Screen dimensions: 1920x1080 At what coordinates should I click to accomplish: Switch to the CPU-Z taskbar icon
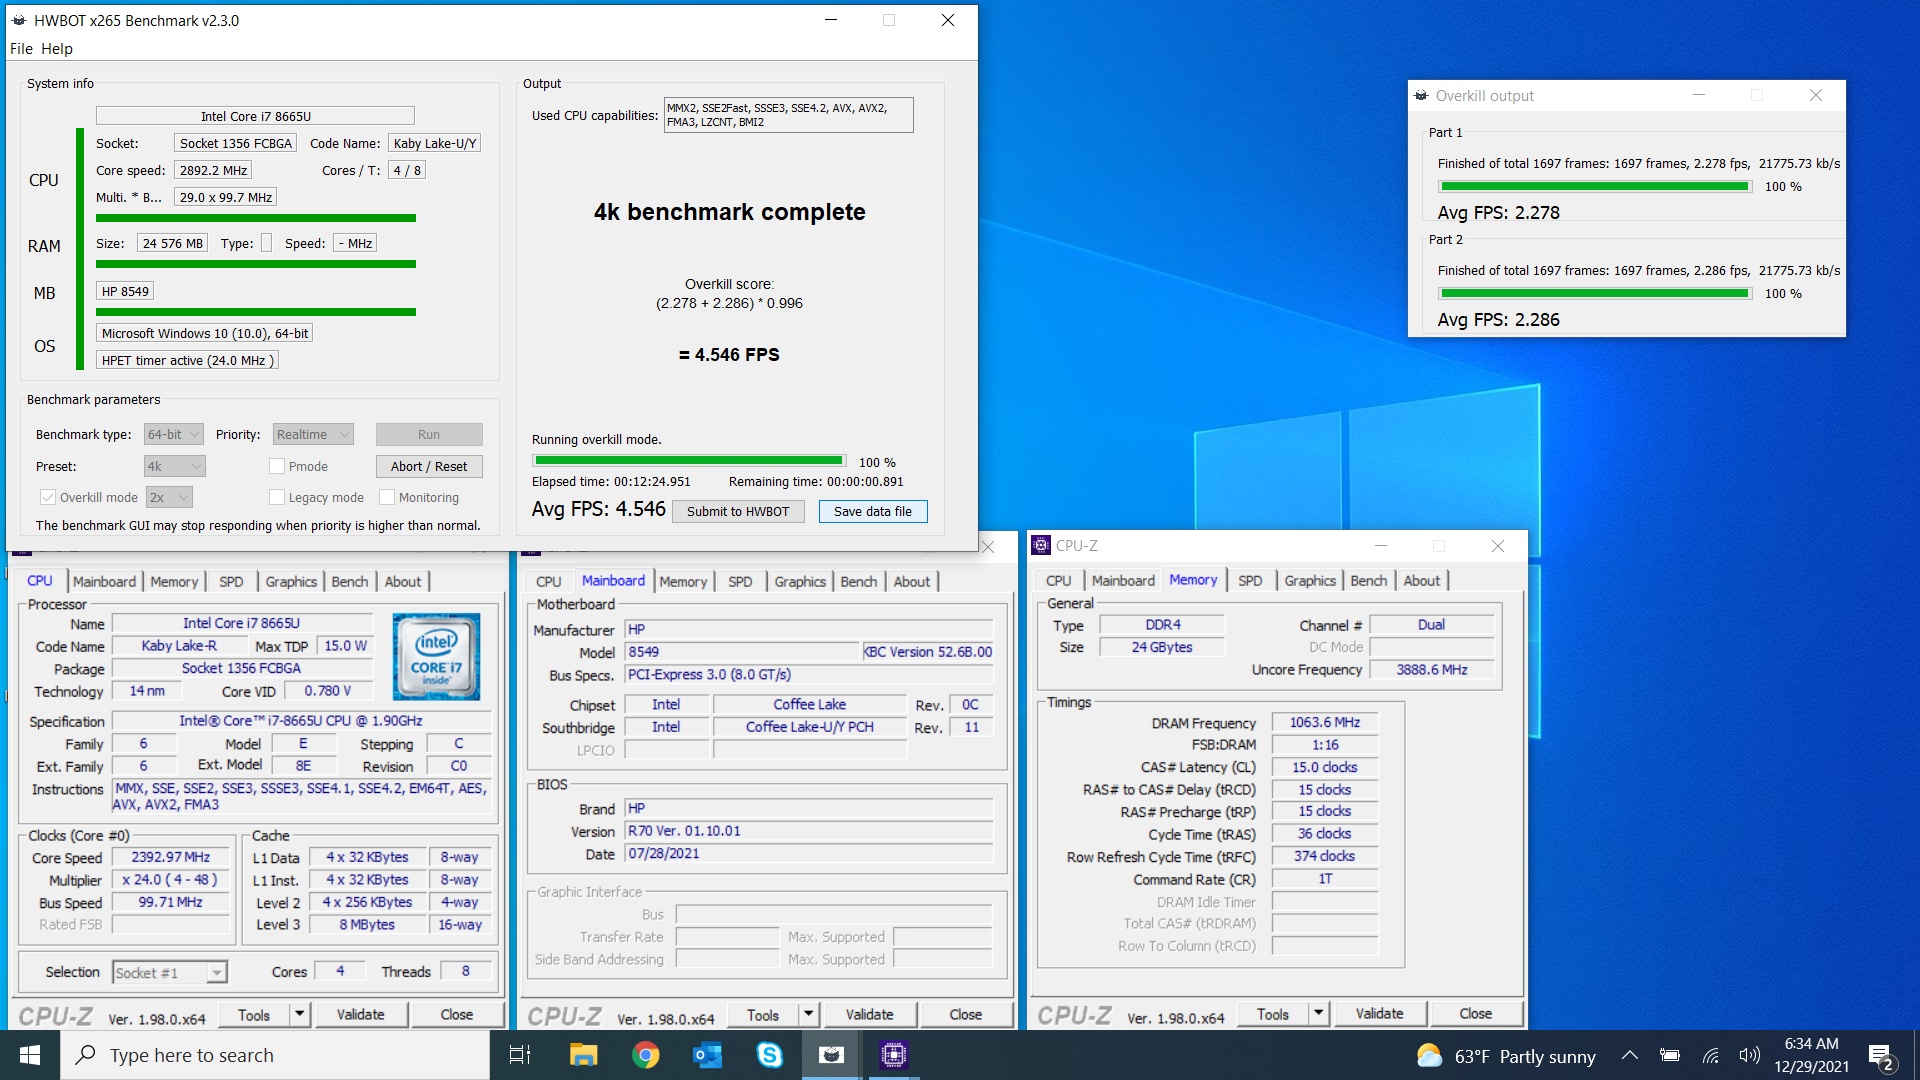[x=893, y=1055]
